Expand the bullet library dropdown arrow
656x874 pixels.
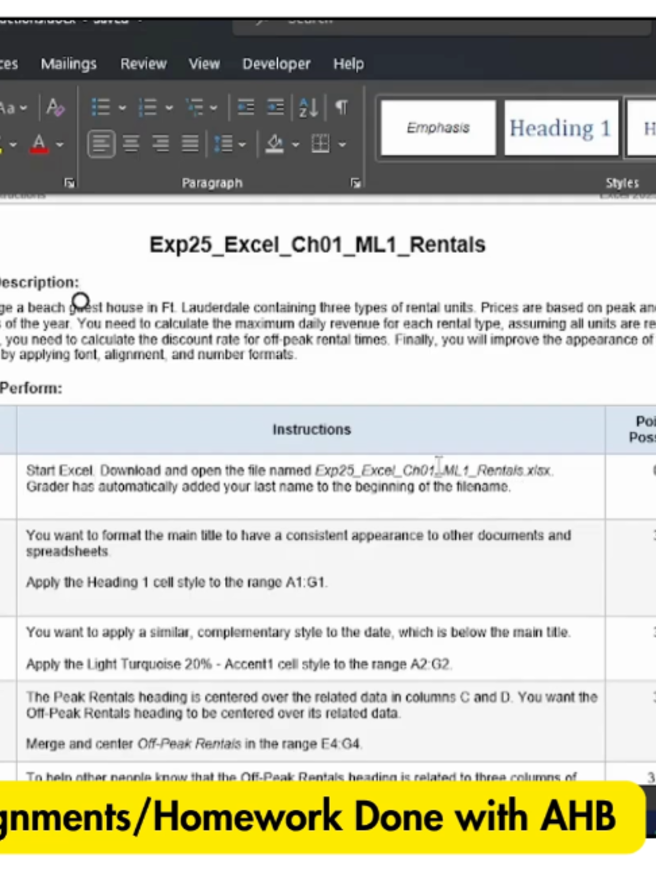pyautogui.click(x=122, y=108)
